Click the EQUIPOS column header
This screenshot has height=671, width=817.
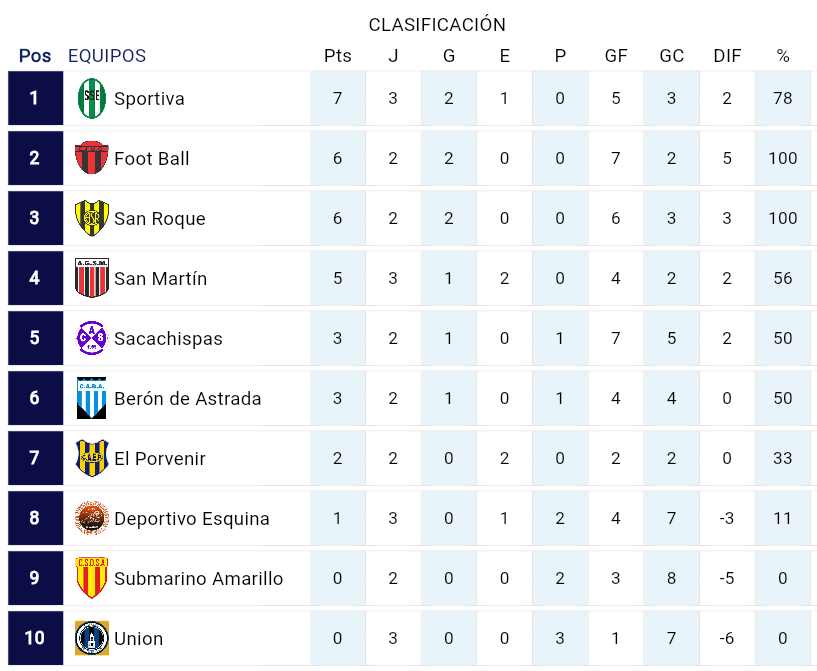point(107,56)
